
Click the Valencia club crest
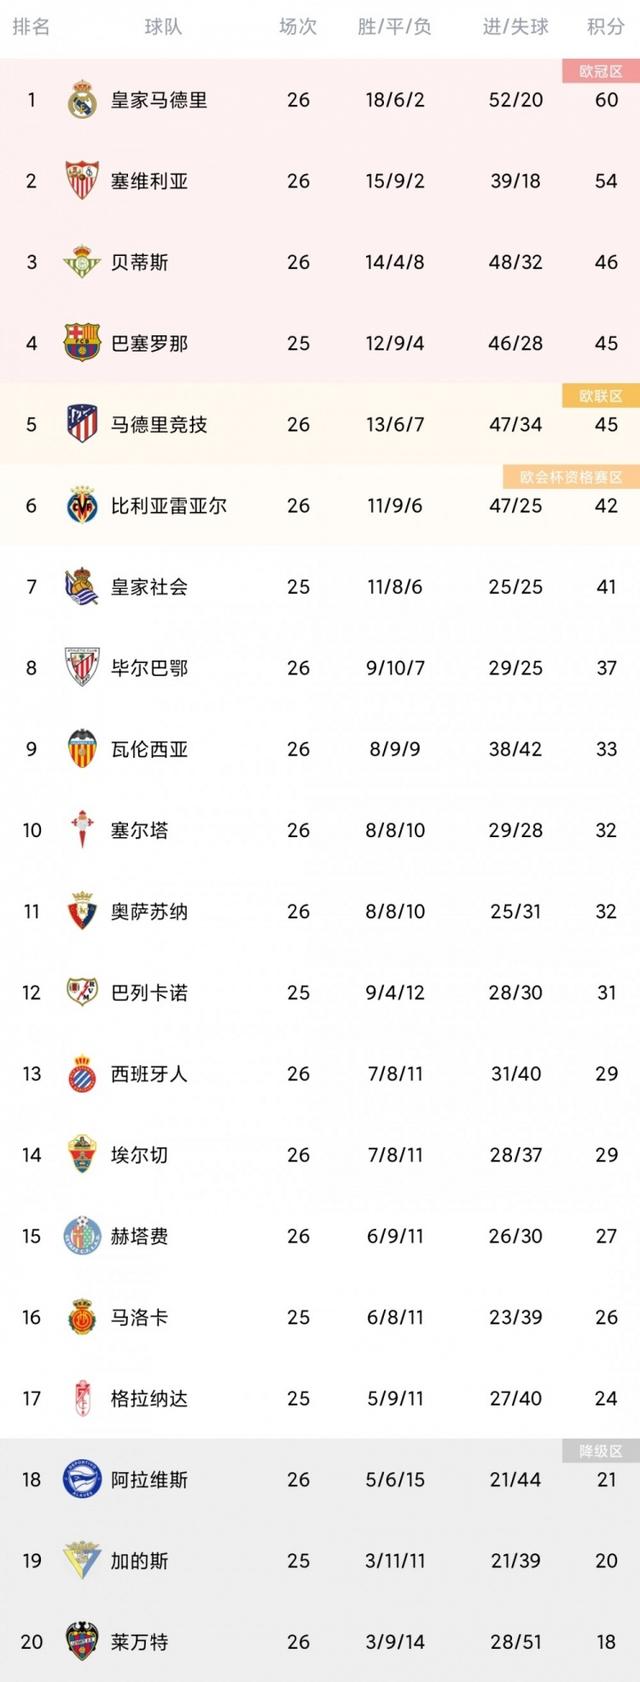tap(81, 749)
